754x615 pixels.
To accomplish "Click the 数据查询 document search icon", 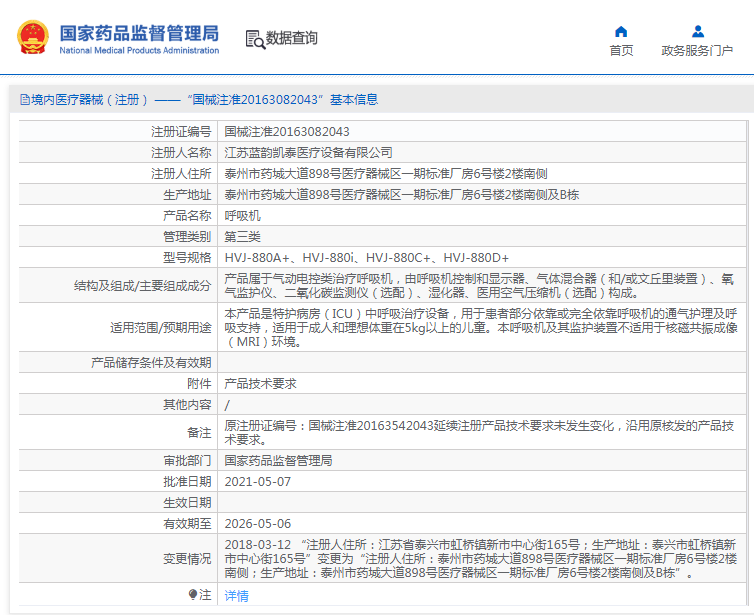I will (x=254, y=39).
